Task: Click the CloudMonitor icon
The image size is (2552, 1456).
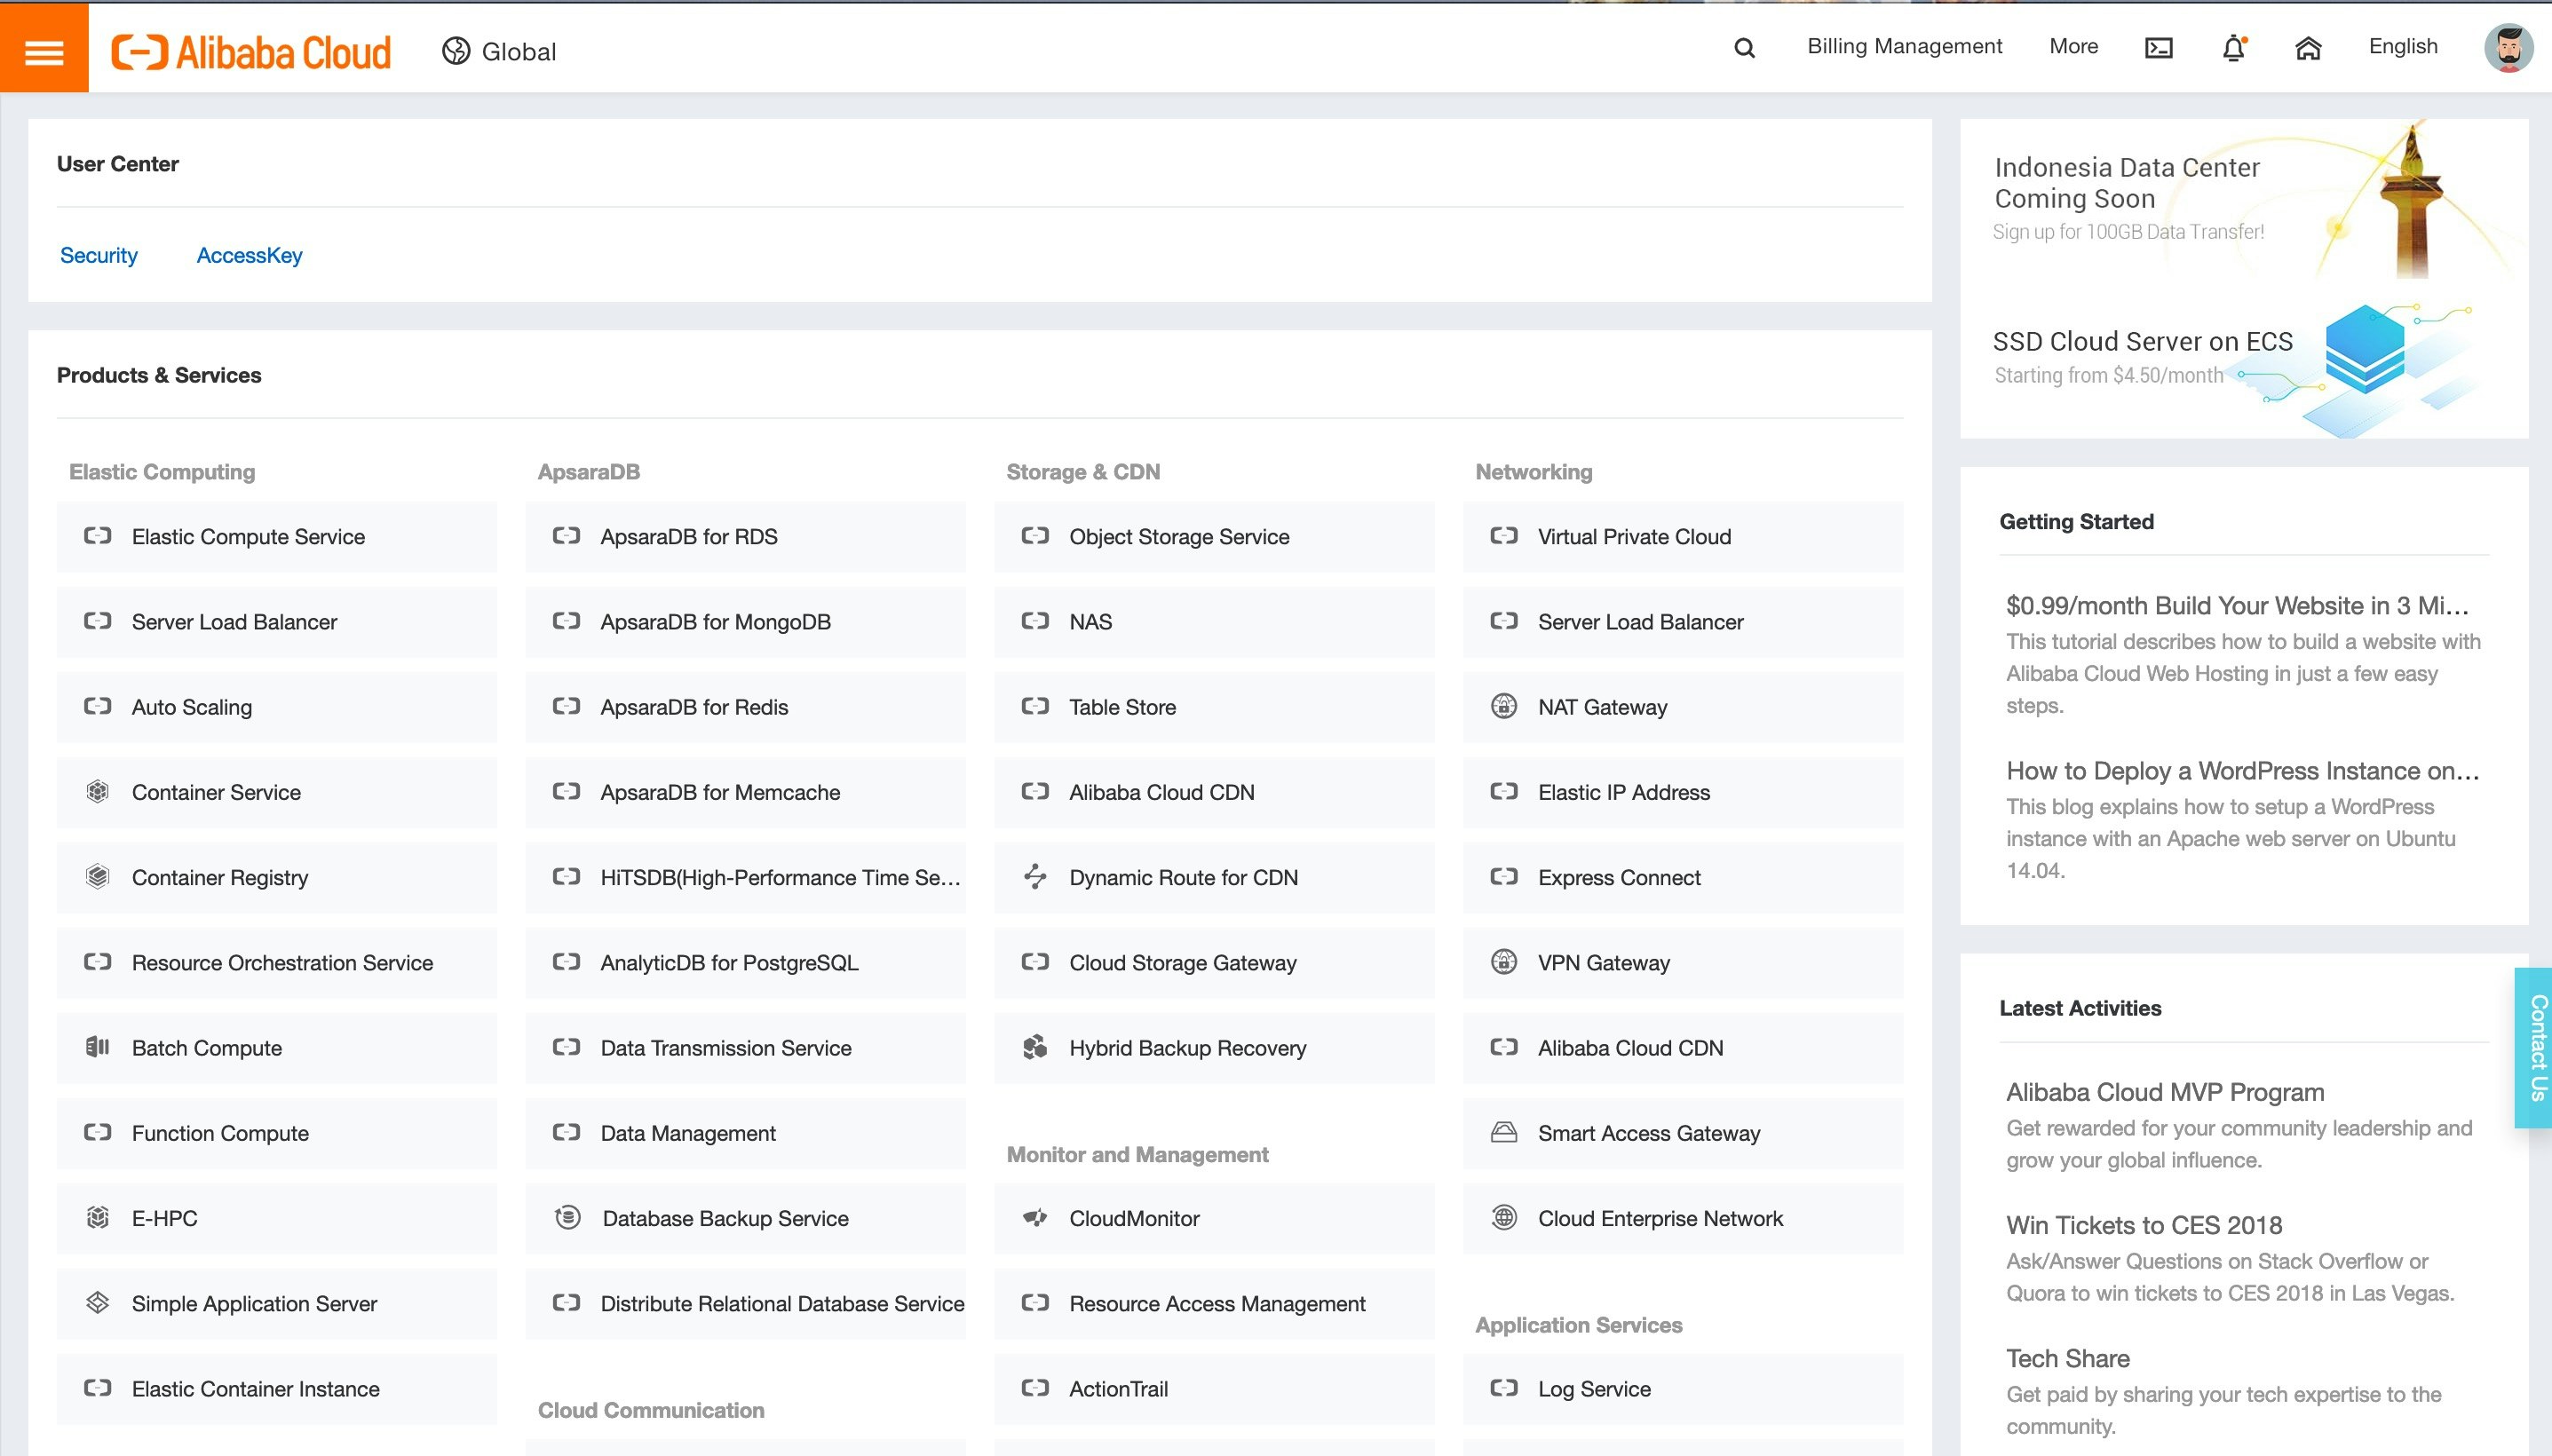Action: coord(1035,1217)
